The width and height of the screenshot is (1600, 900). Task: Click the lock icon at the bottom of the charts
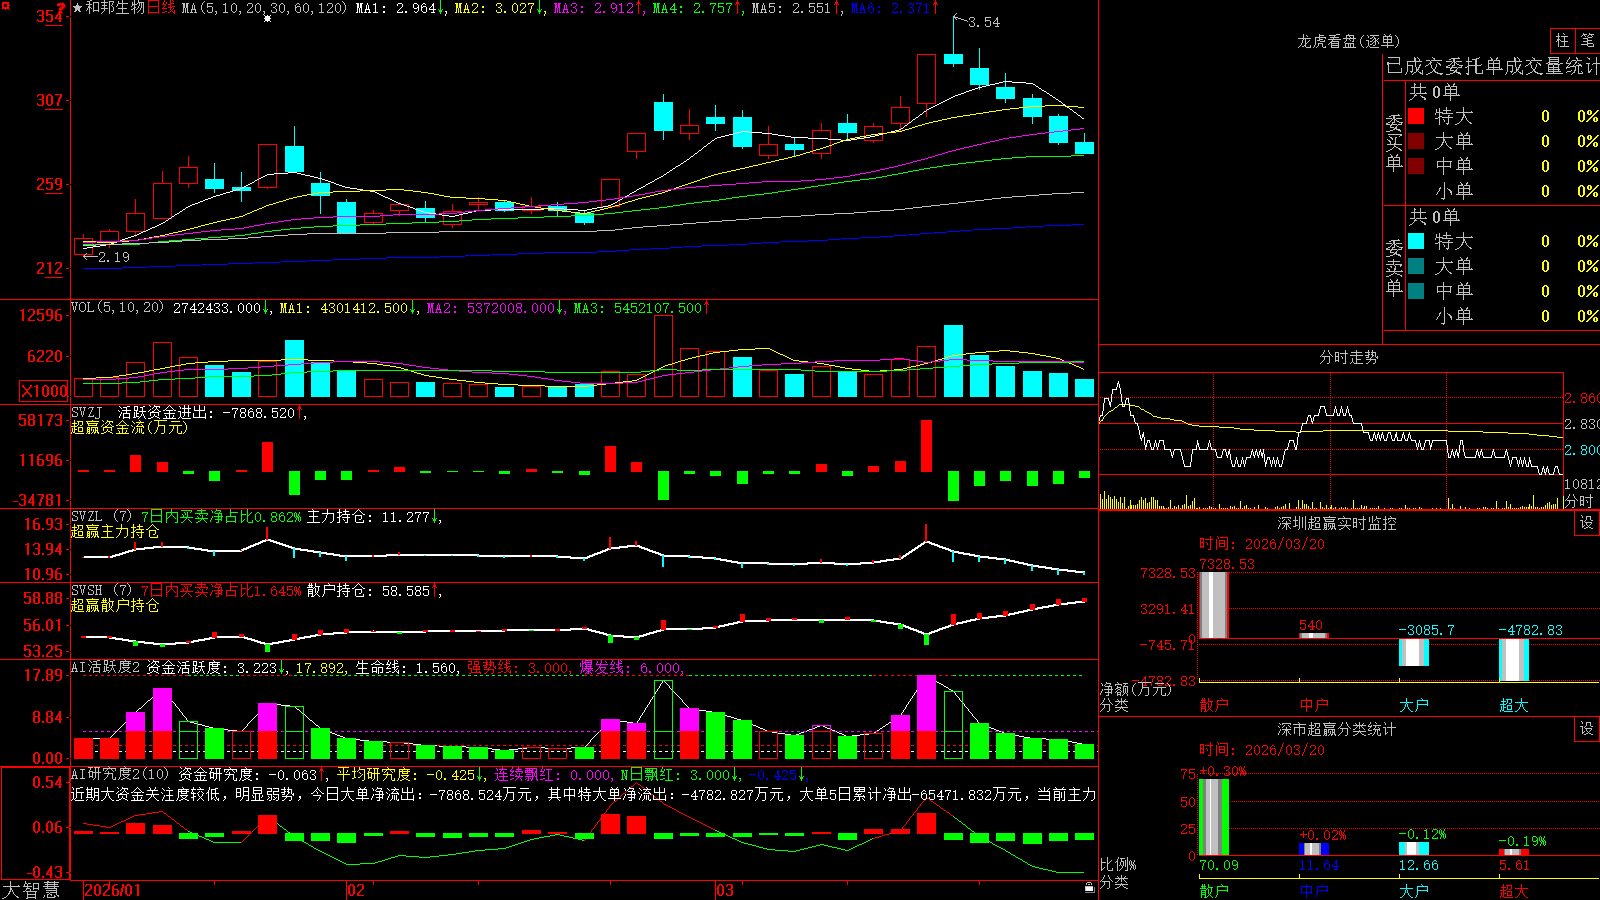1089,887
